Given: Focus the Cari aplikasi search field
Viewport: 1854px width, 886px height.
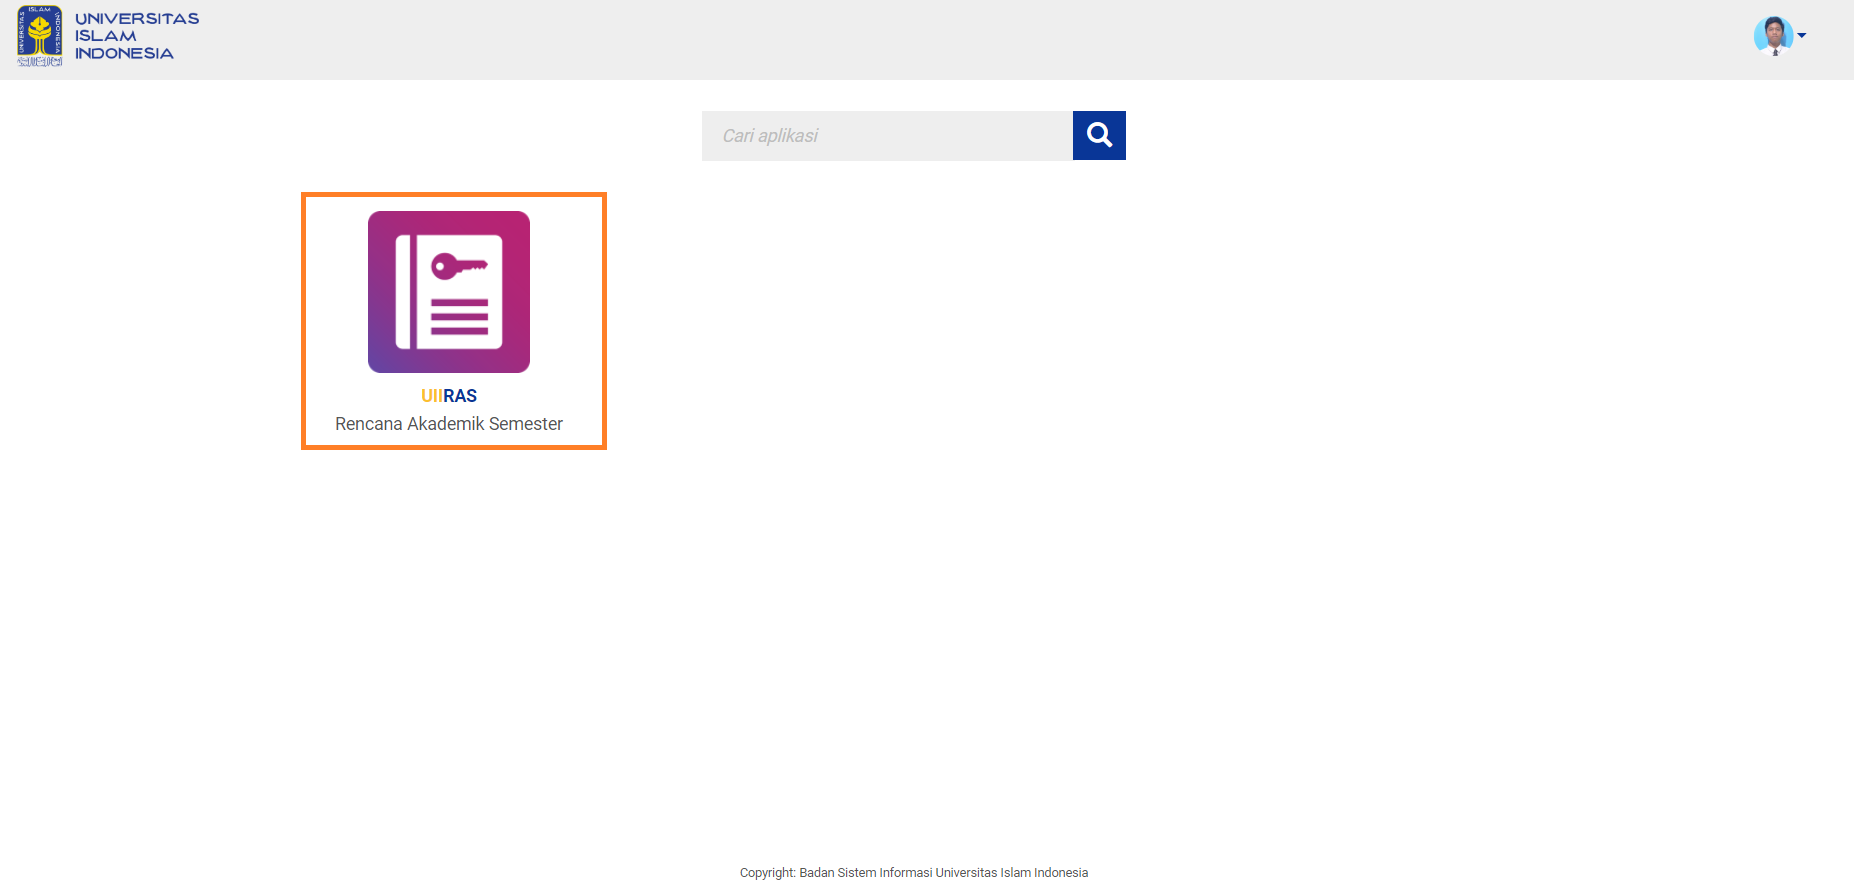Looking at the screenshot, I should coord(887,135).
